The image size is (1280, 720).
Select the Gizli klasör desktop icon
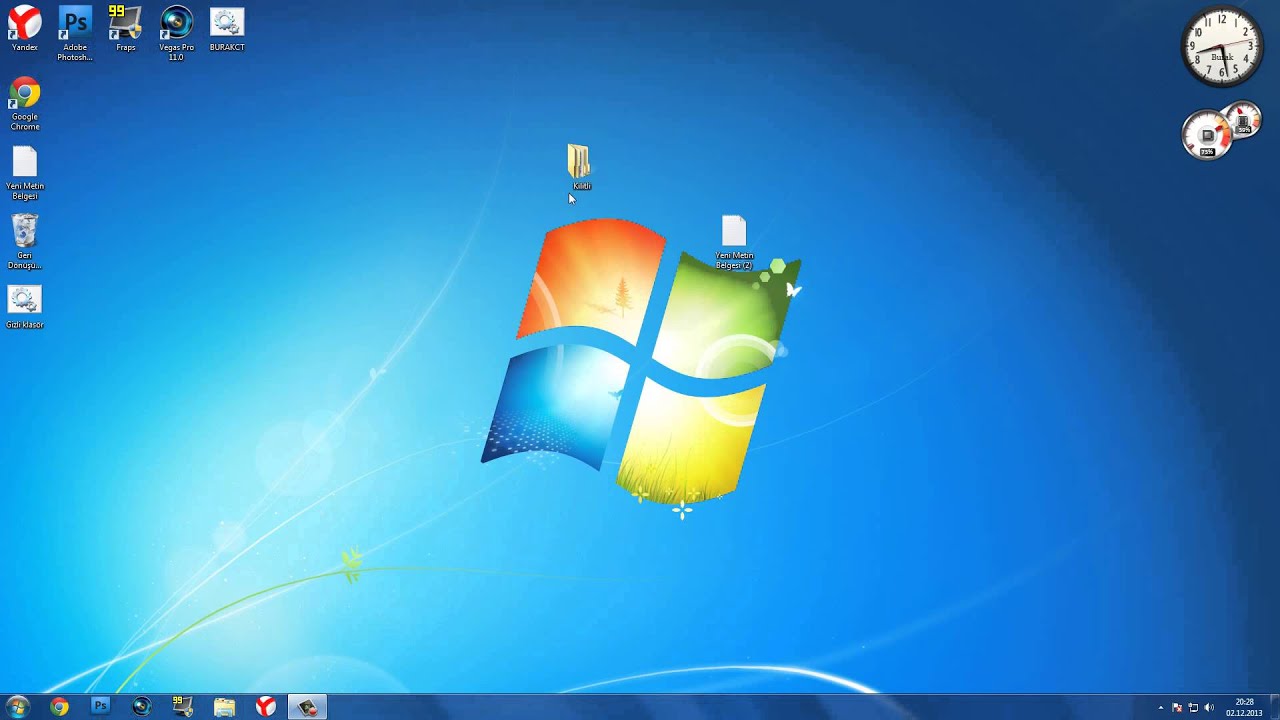(24, 307)
